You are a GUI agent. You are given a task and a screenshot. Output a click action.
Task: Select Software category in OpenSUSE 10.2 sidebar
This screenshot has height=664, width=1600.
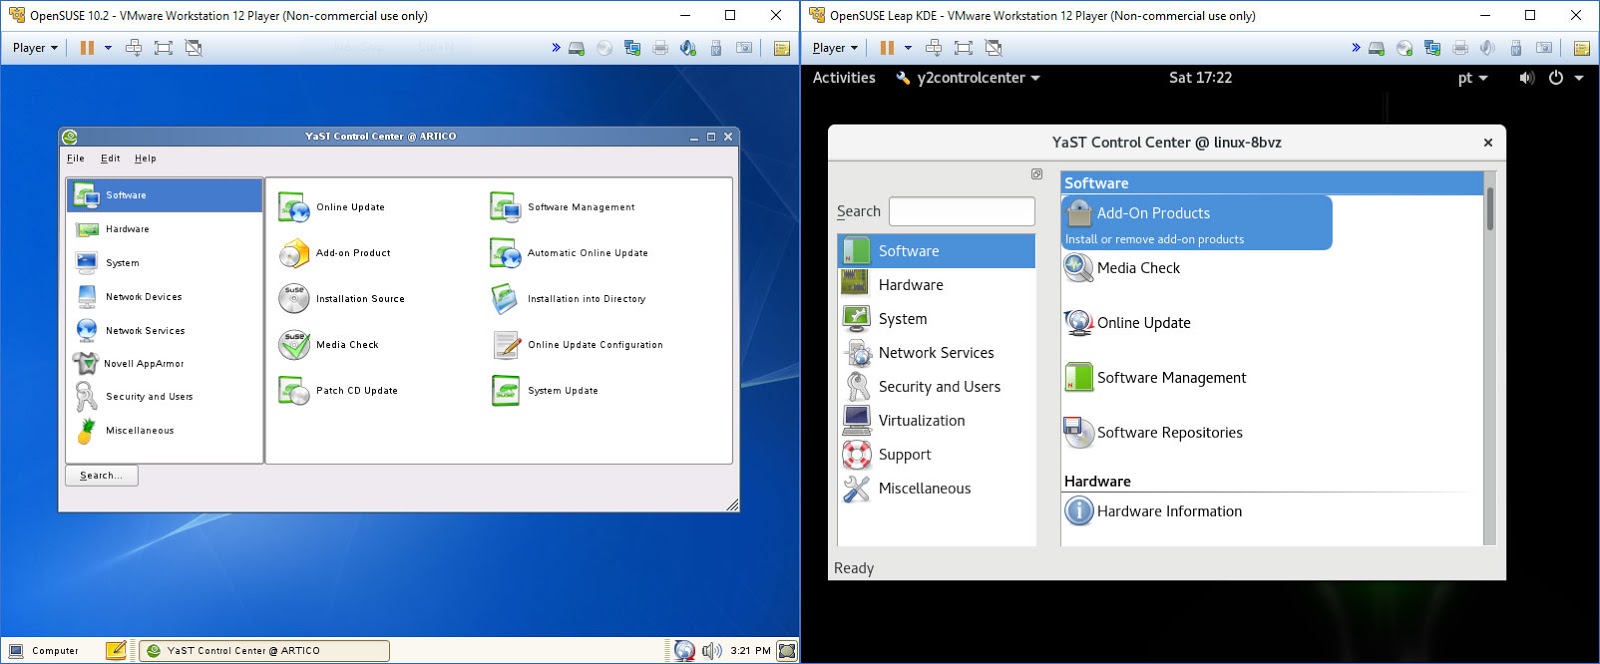pos(165,195)
